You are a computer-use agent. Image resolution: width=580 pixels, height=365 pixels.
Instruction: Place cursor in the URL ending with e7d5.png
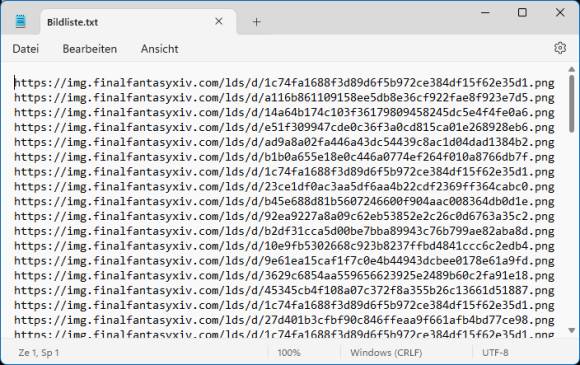284,98
